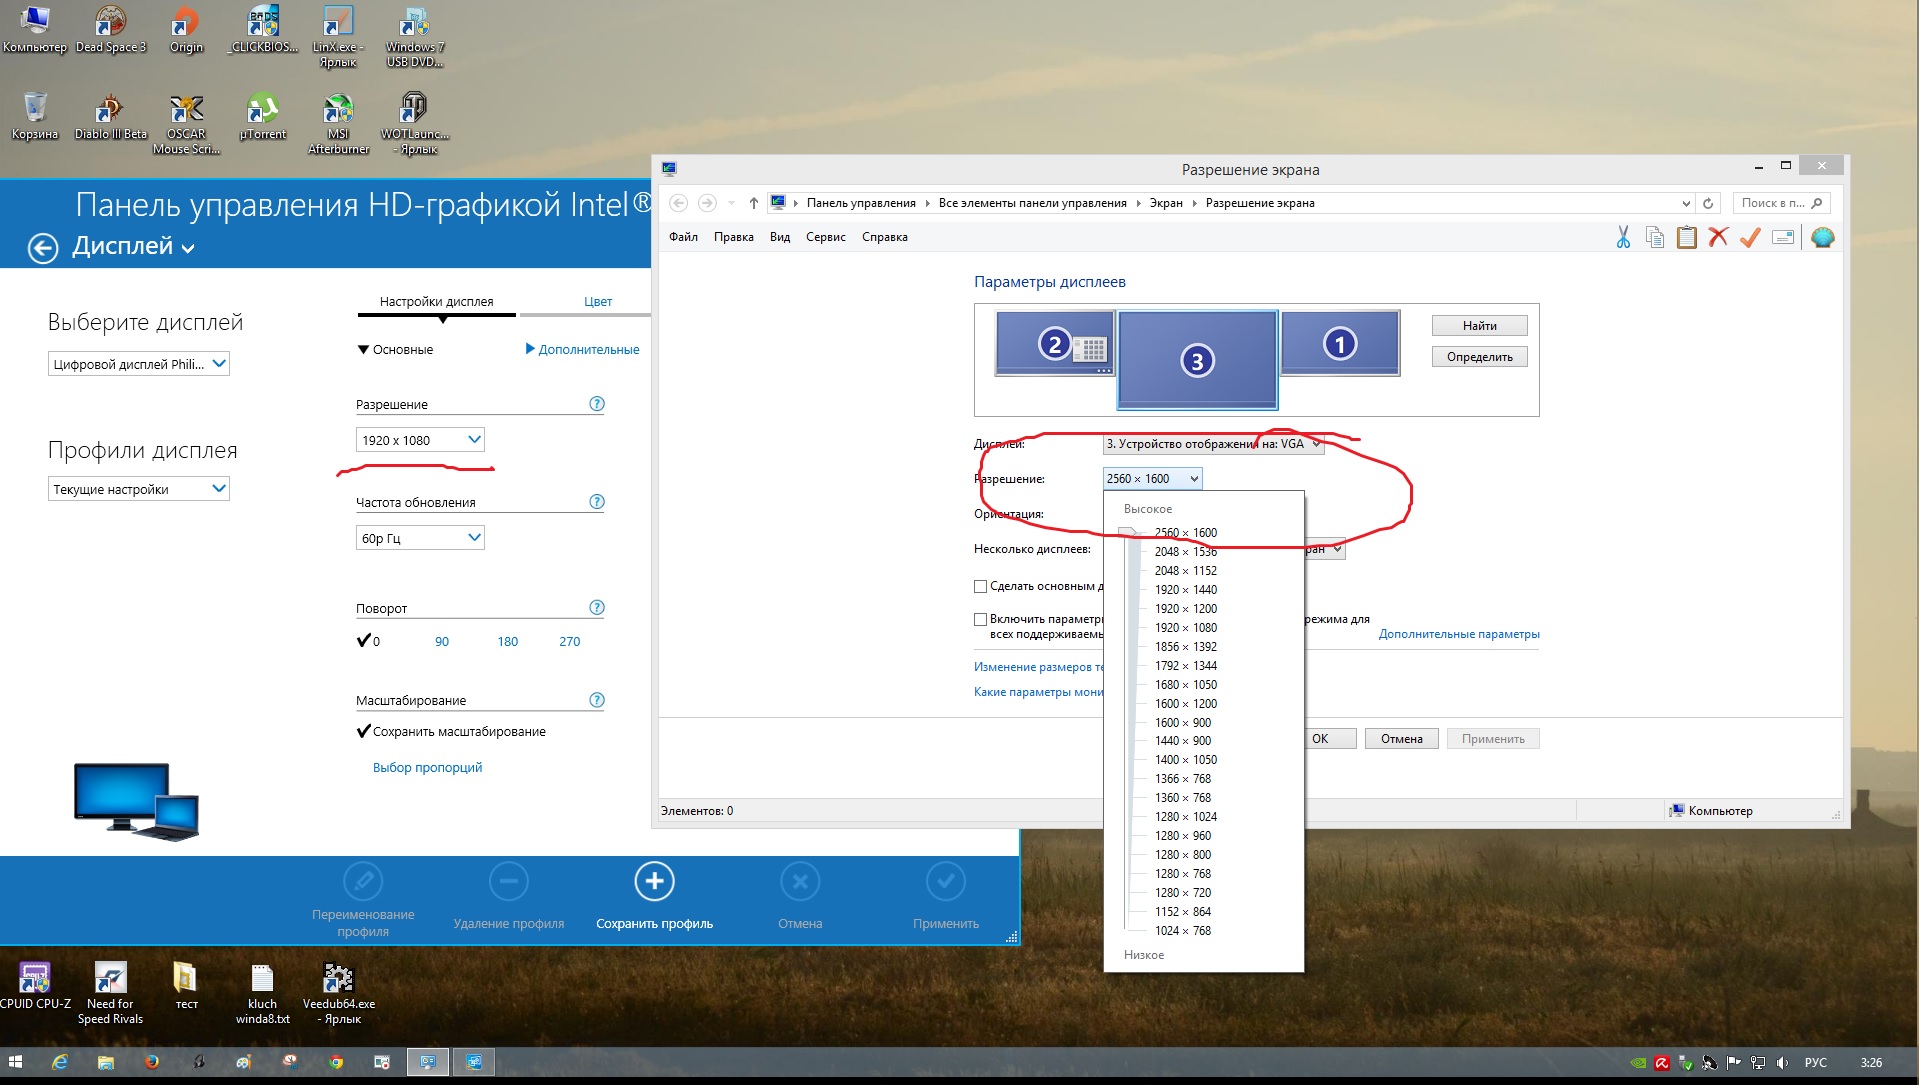1919x1085 pixels.
Task: Expand the Текущие настройки profile dropdown
Action: [138, 489]
